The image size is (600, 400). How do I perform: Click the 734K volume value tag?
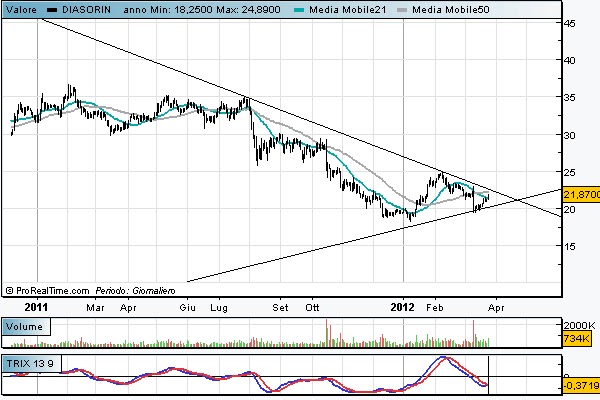(577, 338)
